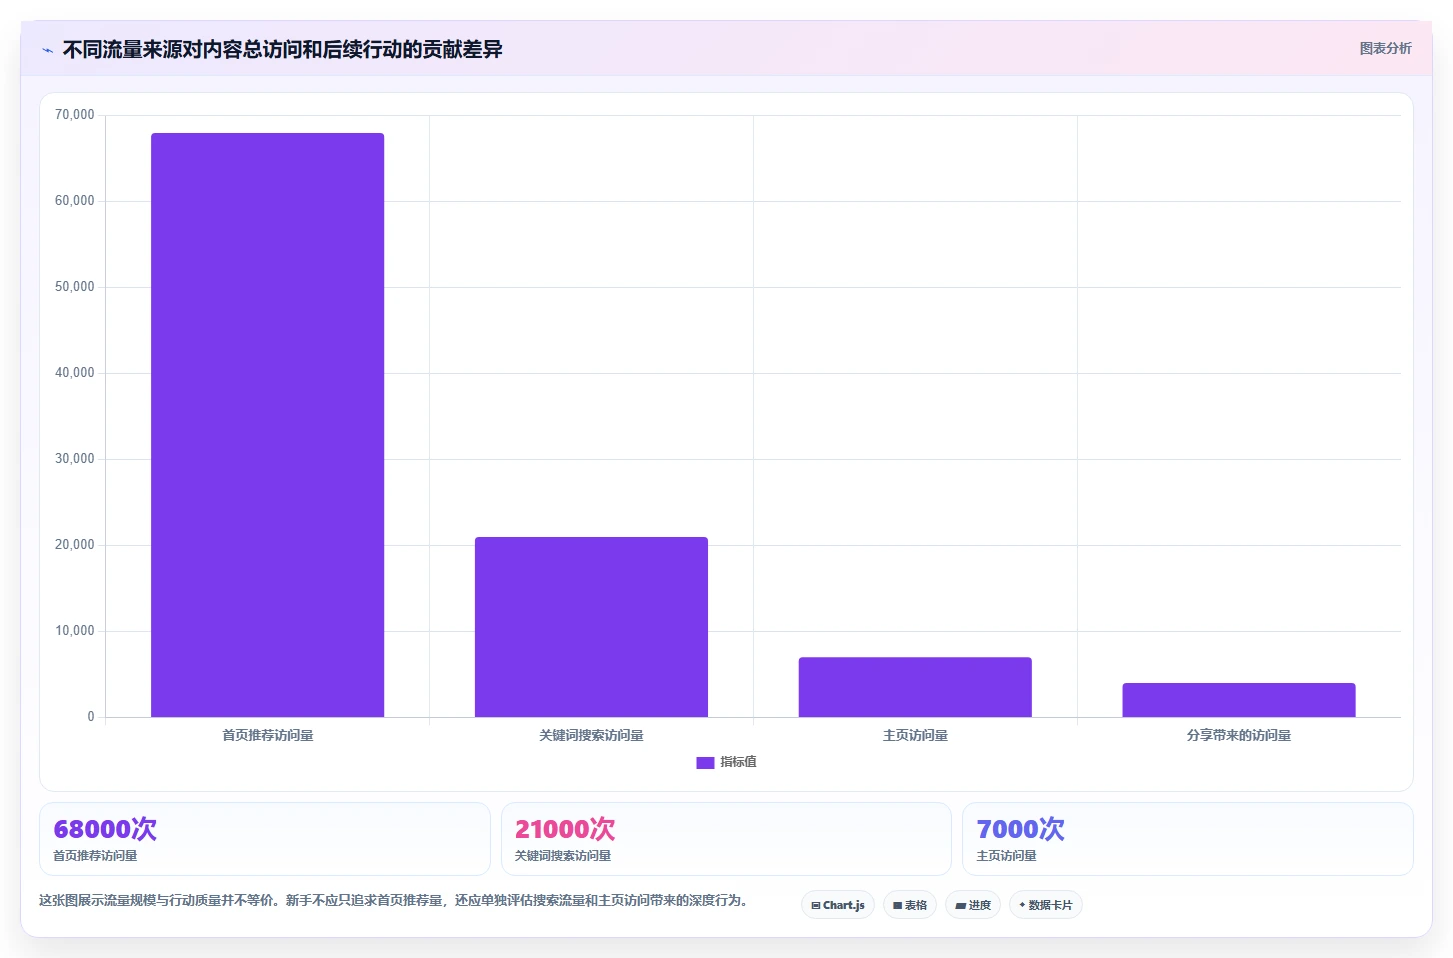
Task: Click the 指标值 legend label
Action: [x=738, y=762]
